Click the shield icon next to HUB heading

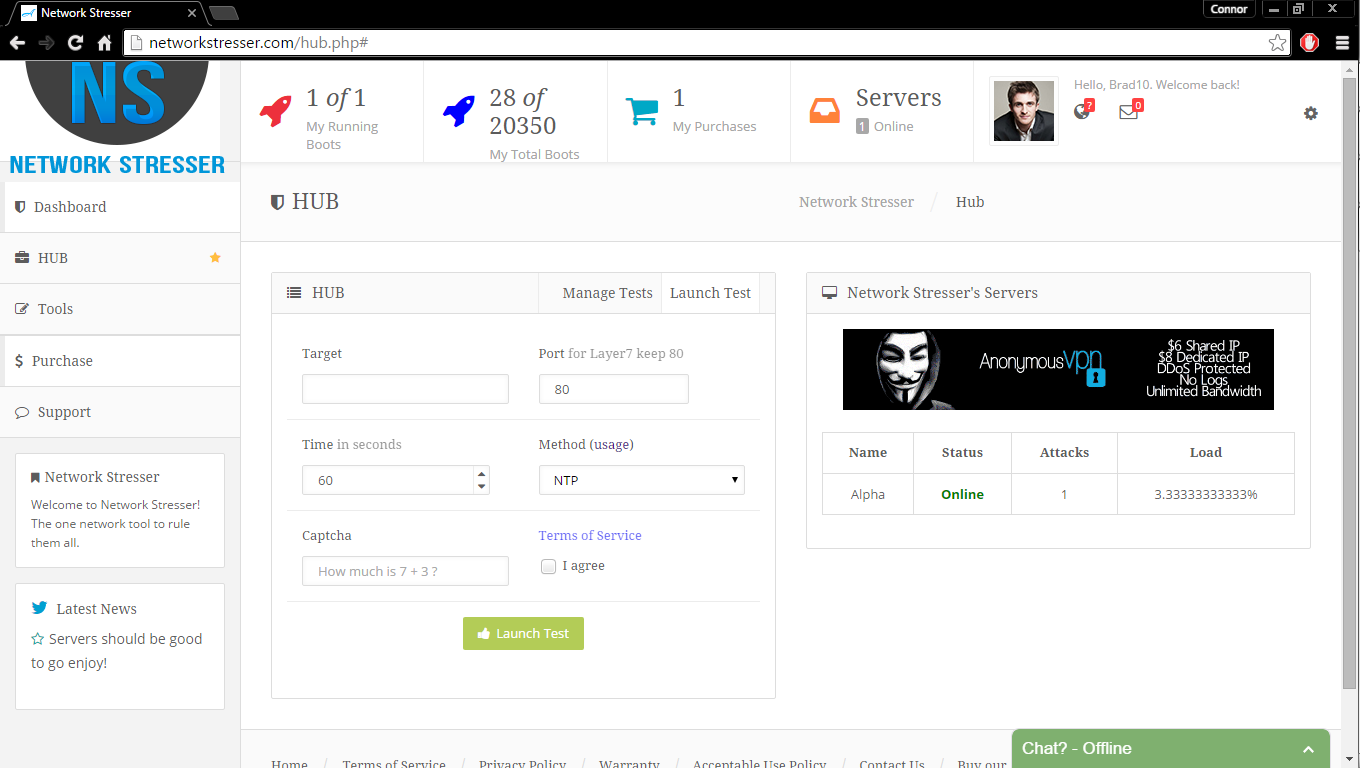pos(278,202)
